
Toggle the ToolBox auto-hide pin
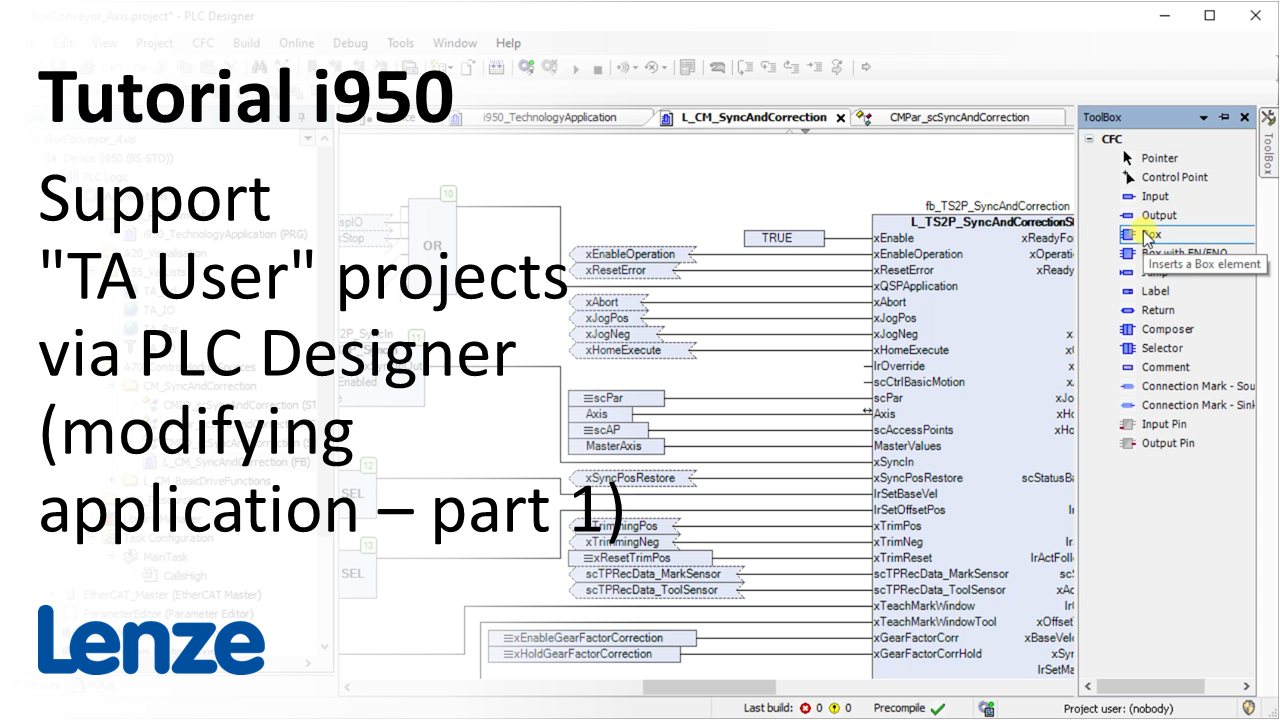coord(1225,117)
